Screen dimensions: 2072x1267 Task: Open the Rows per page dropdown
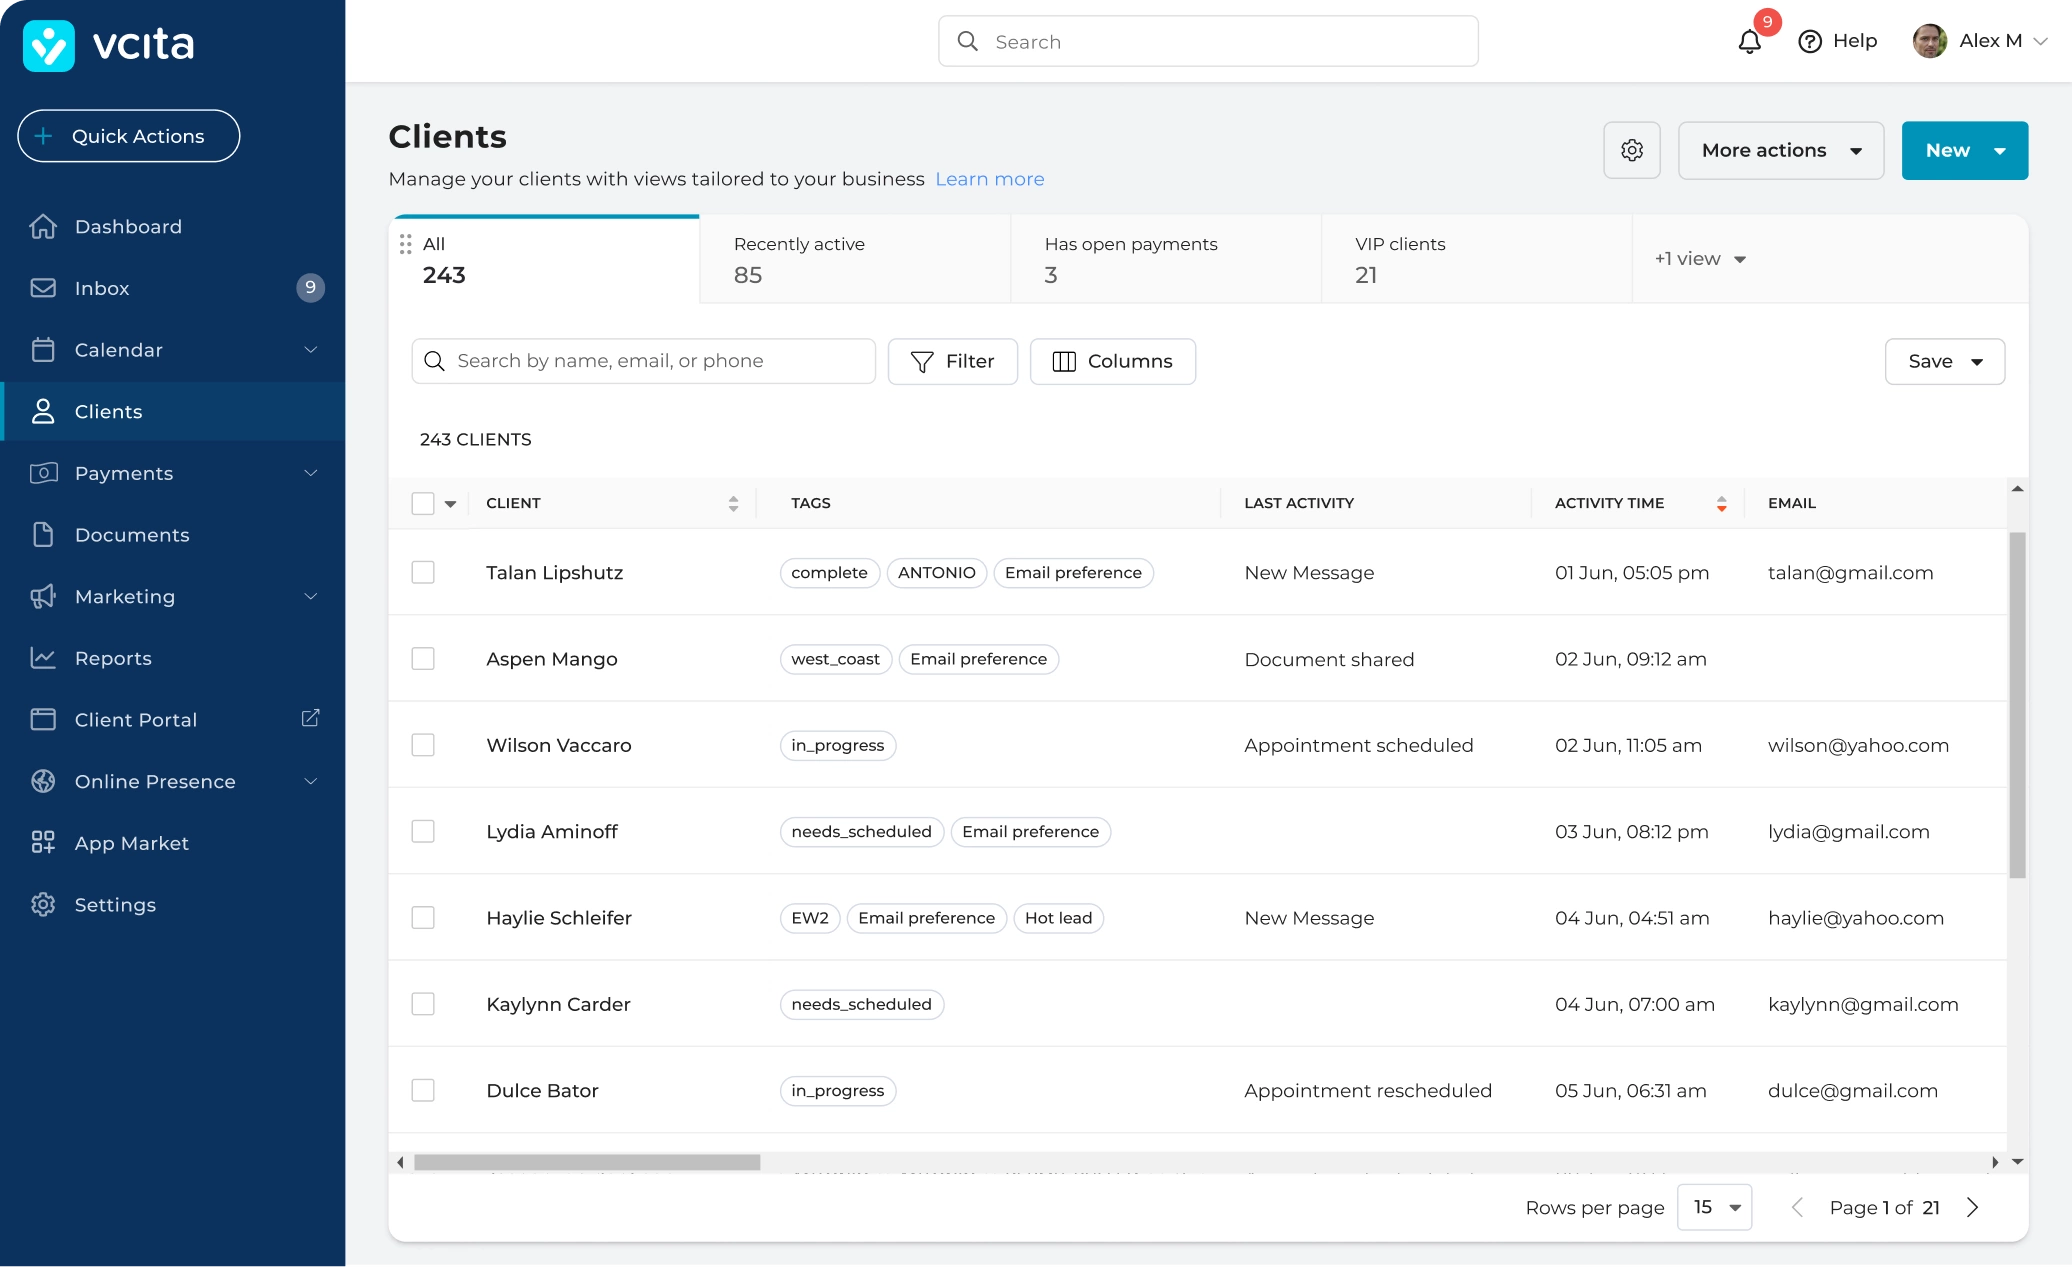point(1715,1208)
